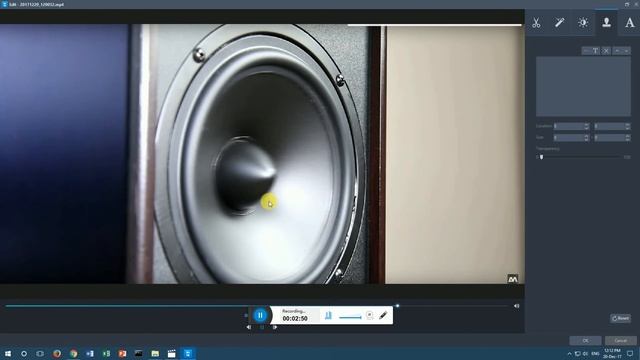Image resolution: width=640 pixels, height=360 pixels.
Task: Adjust the Transparency slider
Action: point(542,157)
